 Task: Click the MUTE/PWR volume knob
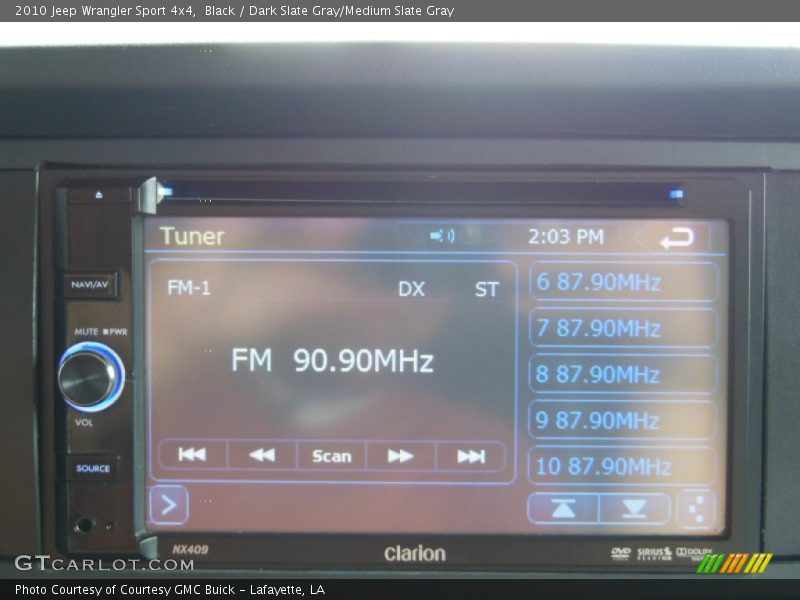tap(90, 377)
